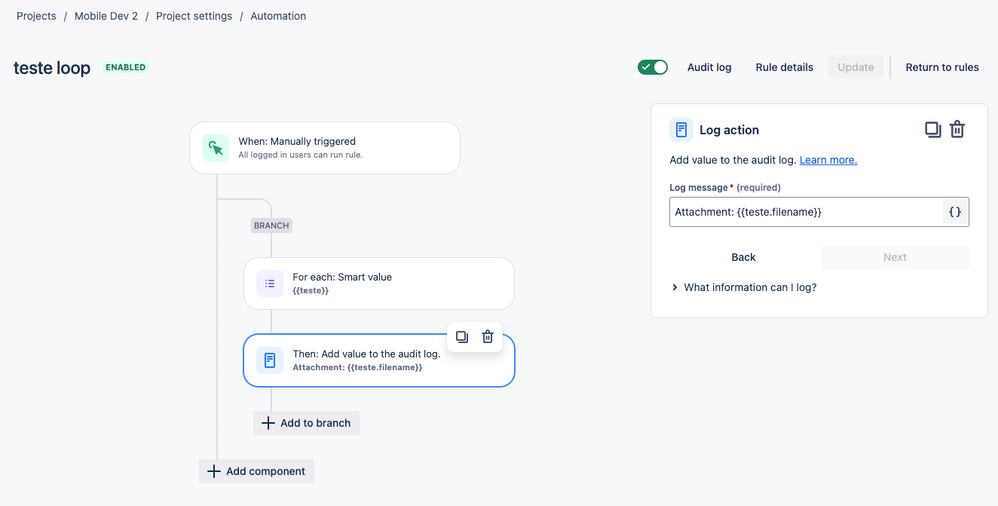
Task: Open Rule details
Action: click(784, 67)
